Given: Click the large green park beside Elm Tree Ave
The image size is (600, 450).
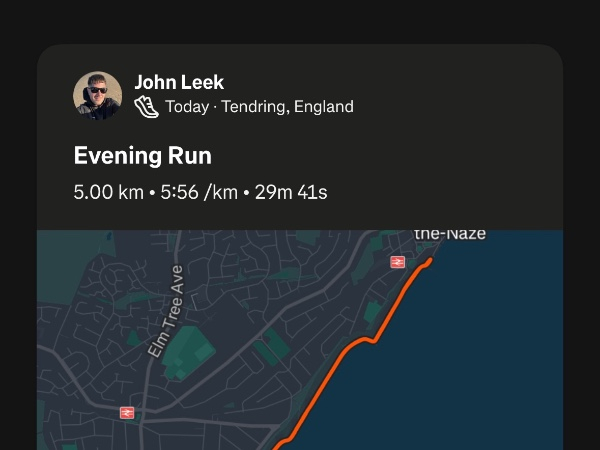Looking at the screenshot, I should [188, 352].
